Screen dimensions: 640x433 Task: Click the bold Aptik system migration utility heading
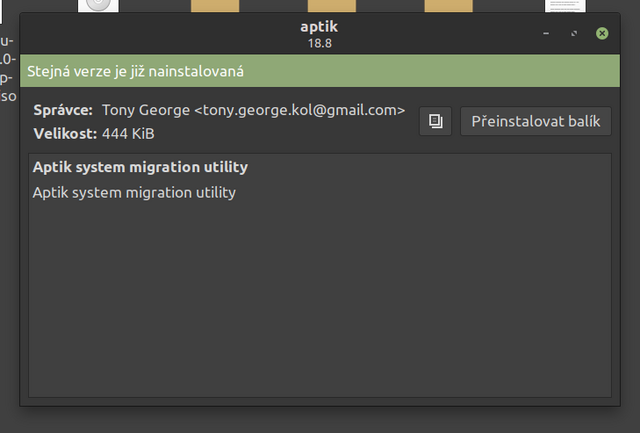click(x=140, y=167)
